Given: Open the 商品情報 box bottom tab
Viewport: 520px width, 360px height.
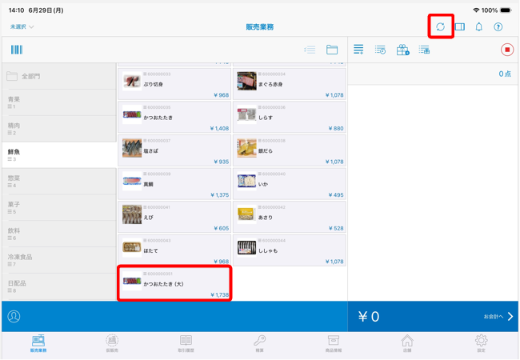Looking at the screenshot, I should click(x=333, y=343).
